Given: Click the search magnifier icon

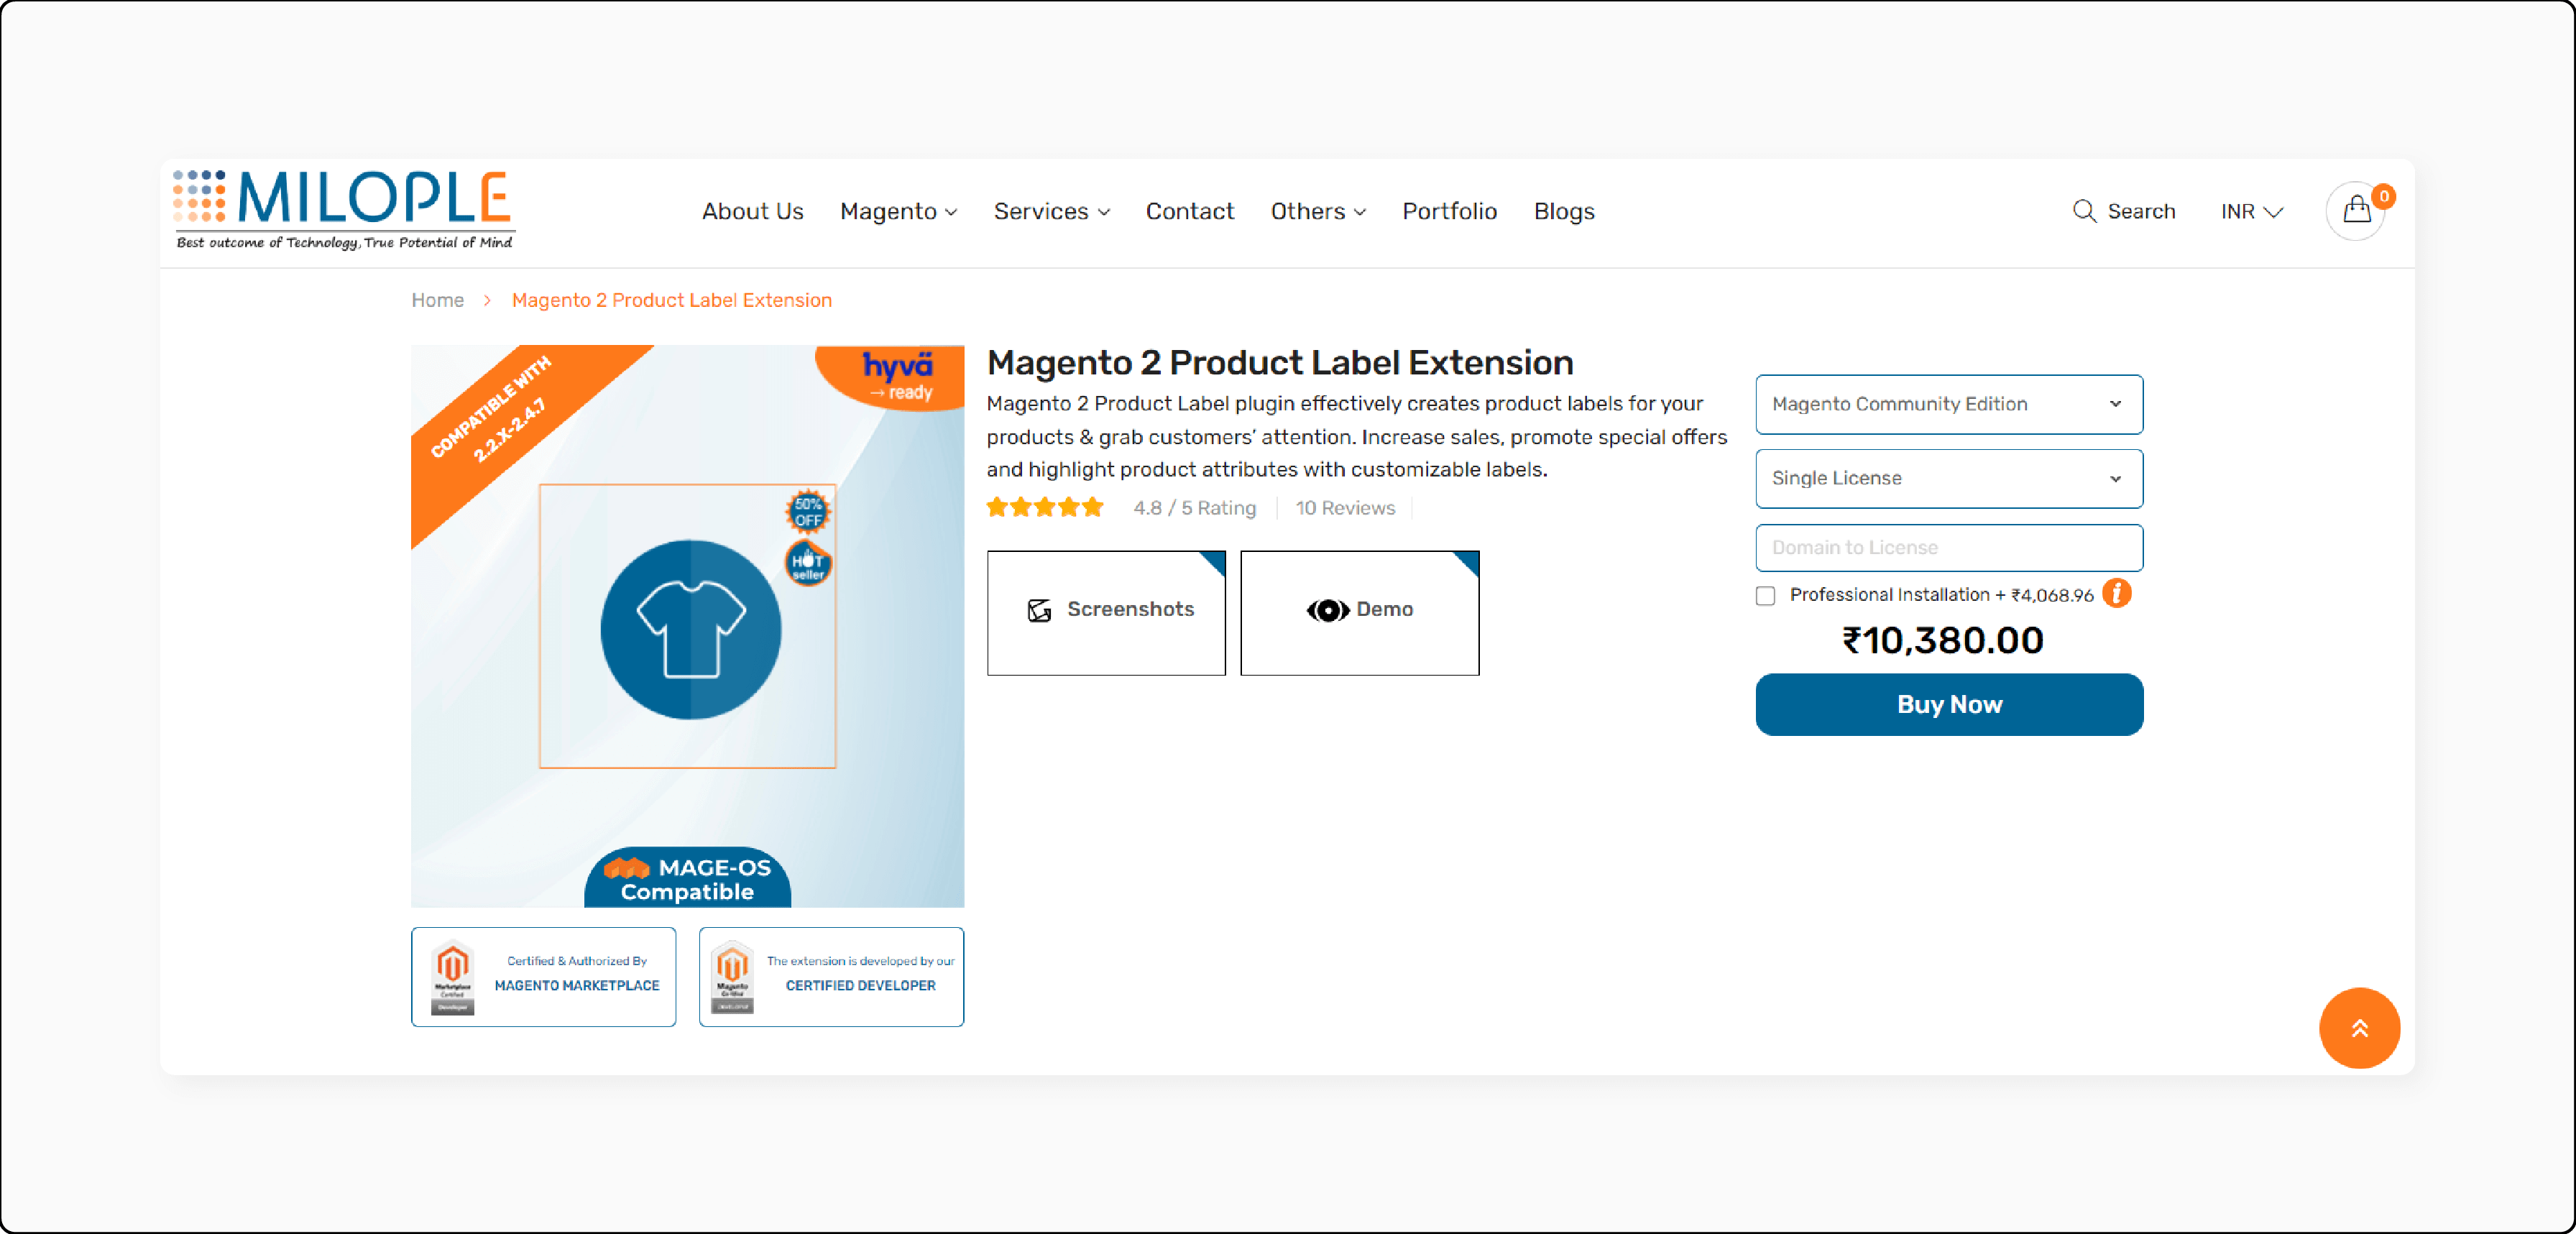Looking at the screenshot, I should [2084, 211].
